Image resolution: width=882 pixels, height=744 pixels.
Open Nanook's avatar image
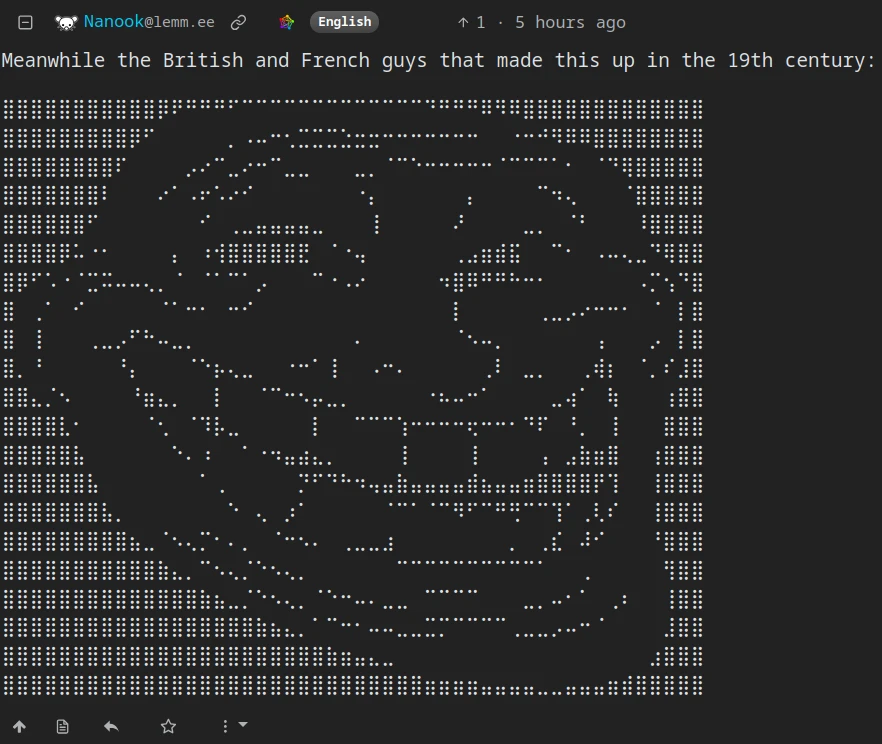[x=66, y=22]
